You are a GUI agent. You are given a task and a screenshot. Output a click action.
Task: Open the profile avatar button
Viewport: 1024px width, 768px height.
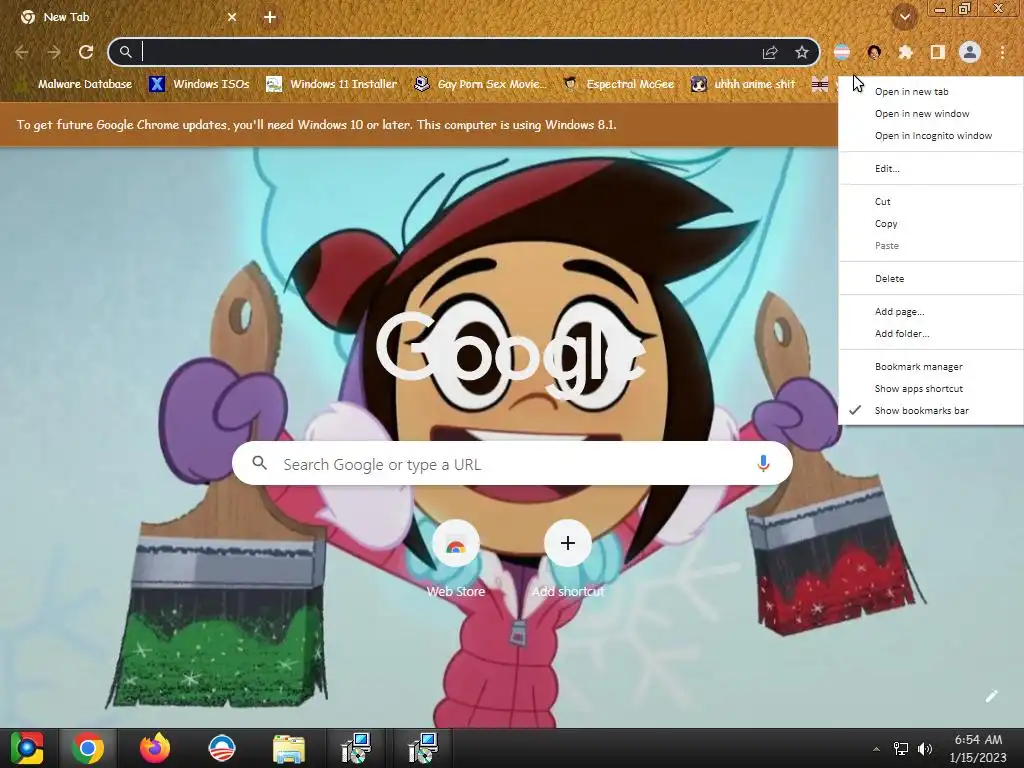click(x=970, y=52)
